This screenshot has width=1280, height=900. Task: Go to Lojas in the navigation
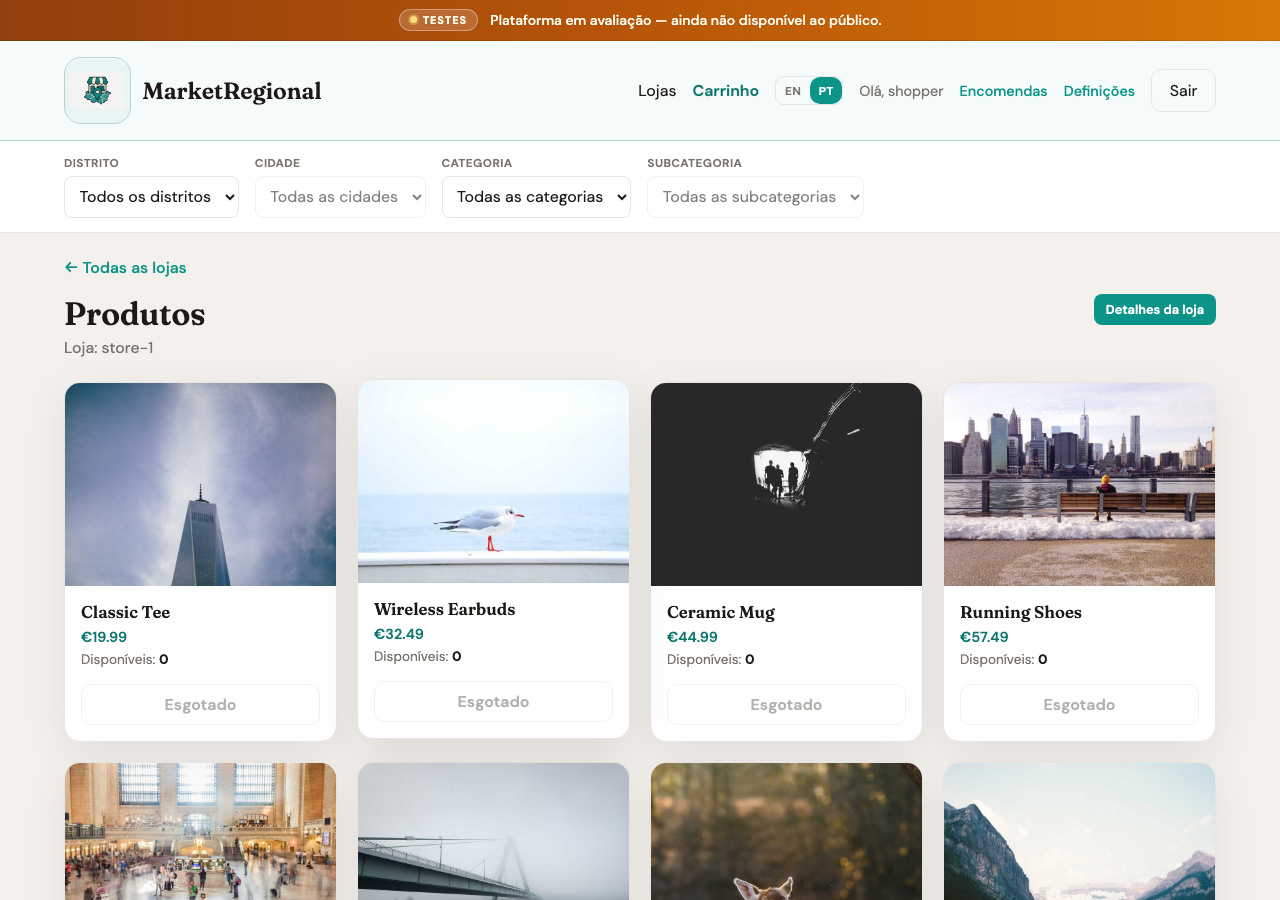coord(657,91)
